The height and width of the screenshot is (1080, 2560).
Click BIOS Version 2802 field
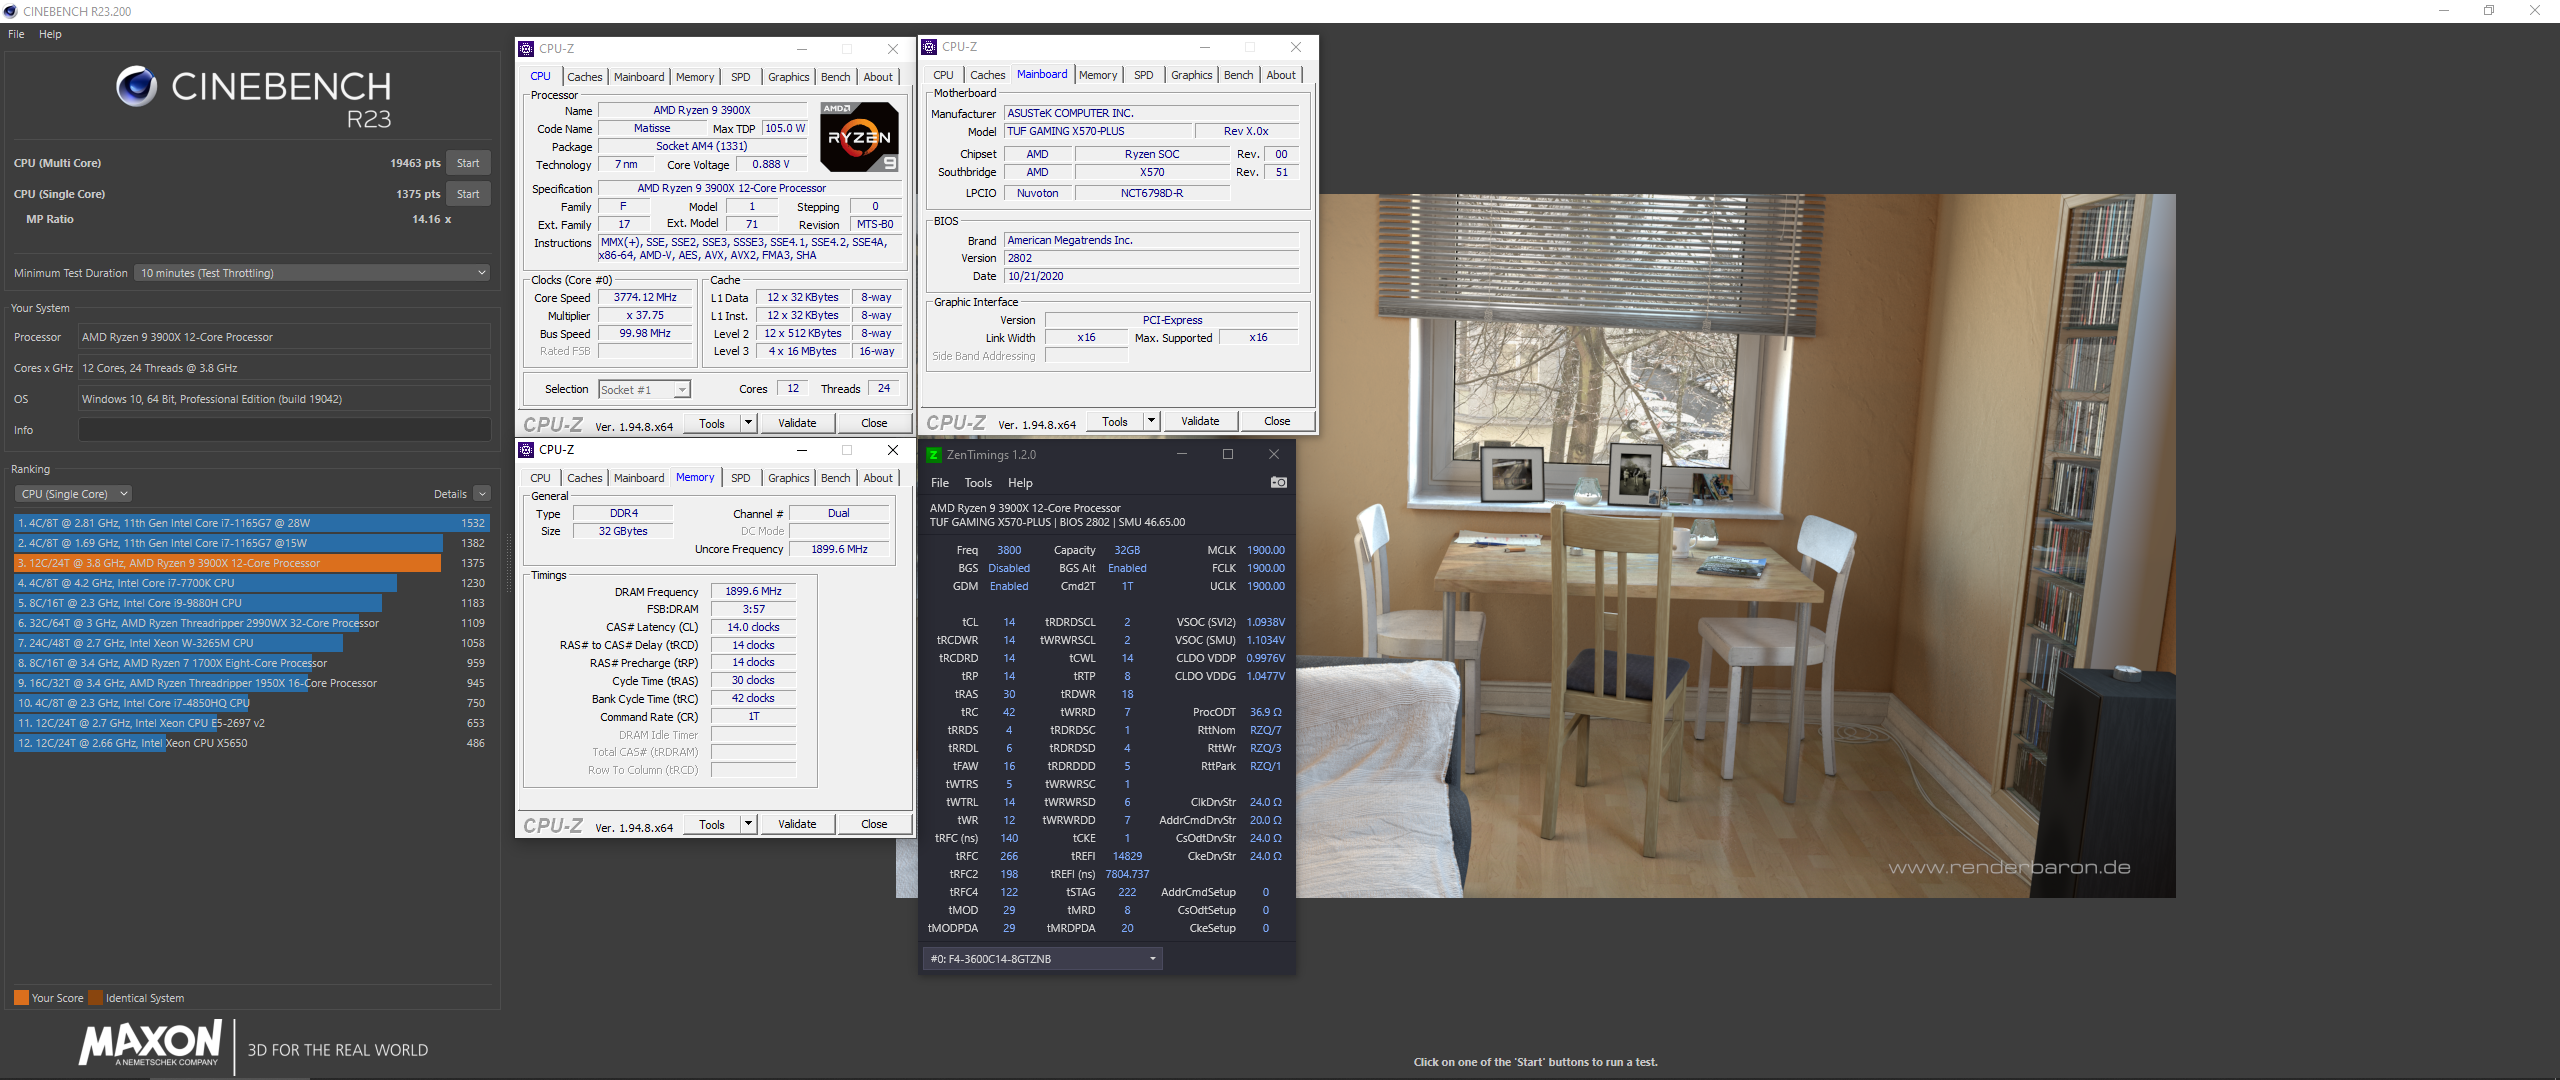1151,258
